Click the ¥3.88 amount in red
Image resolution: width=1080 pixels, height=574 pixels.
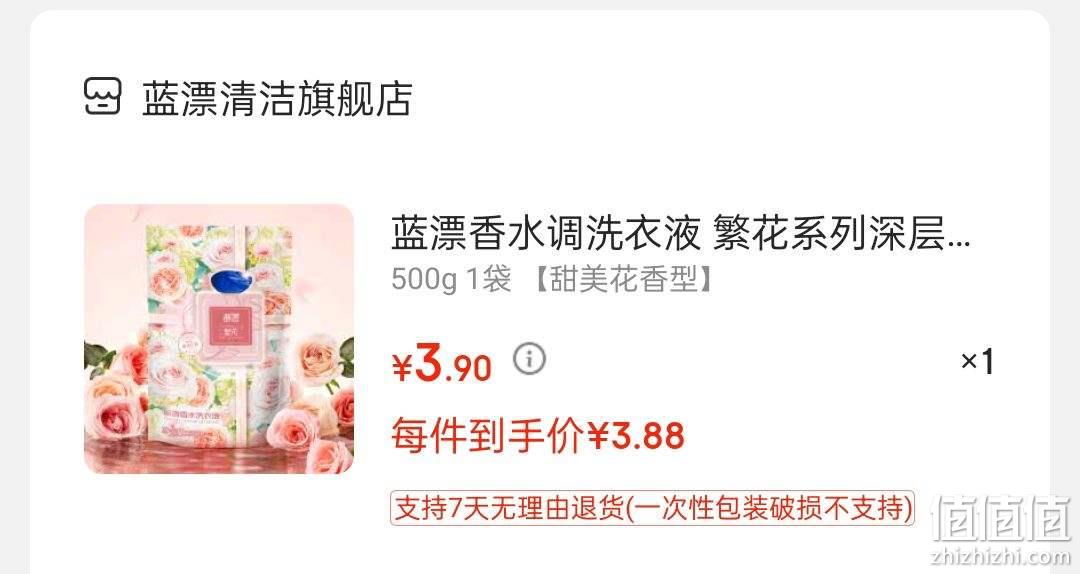click(636, 435)
